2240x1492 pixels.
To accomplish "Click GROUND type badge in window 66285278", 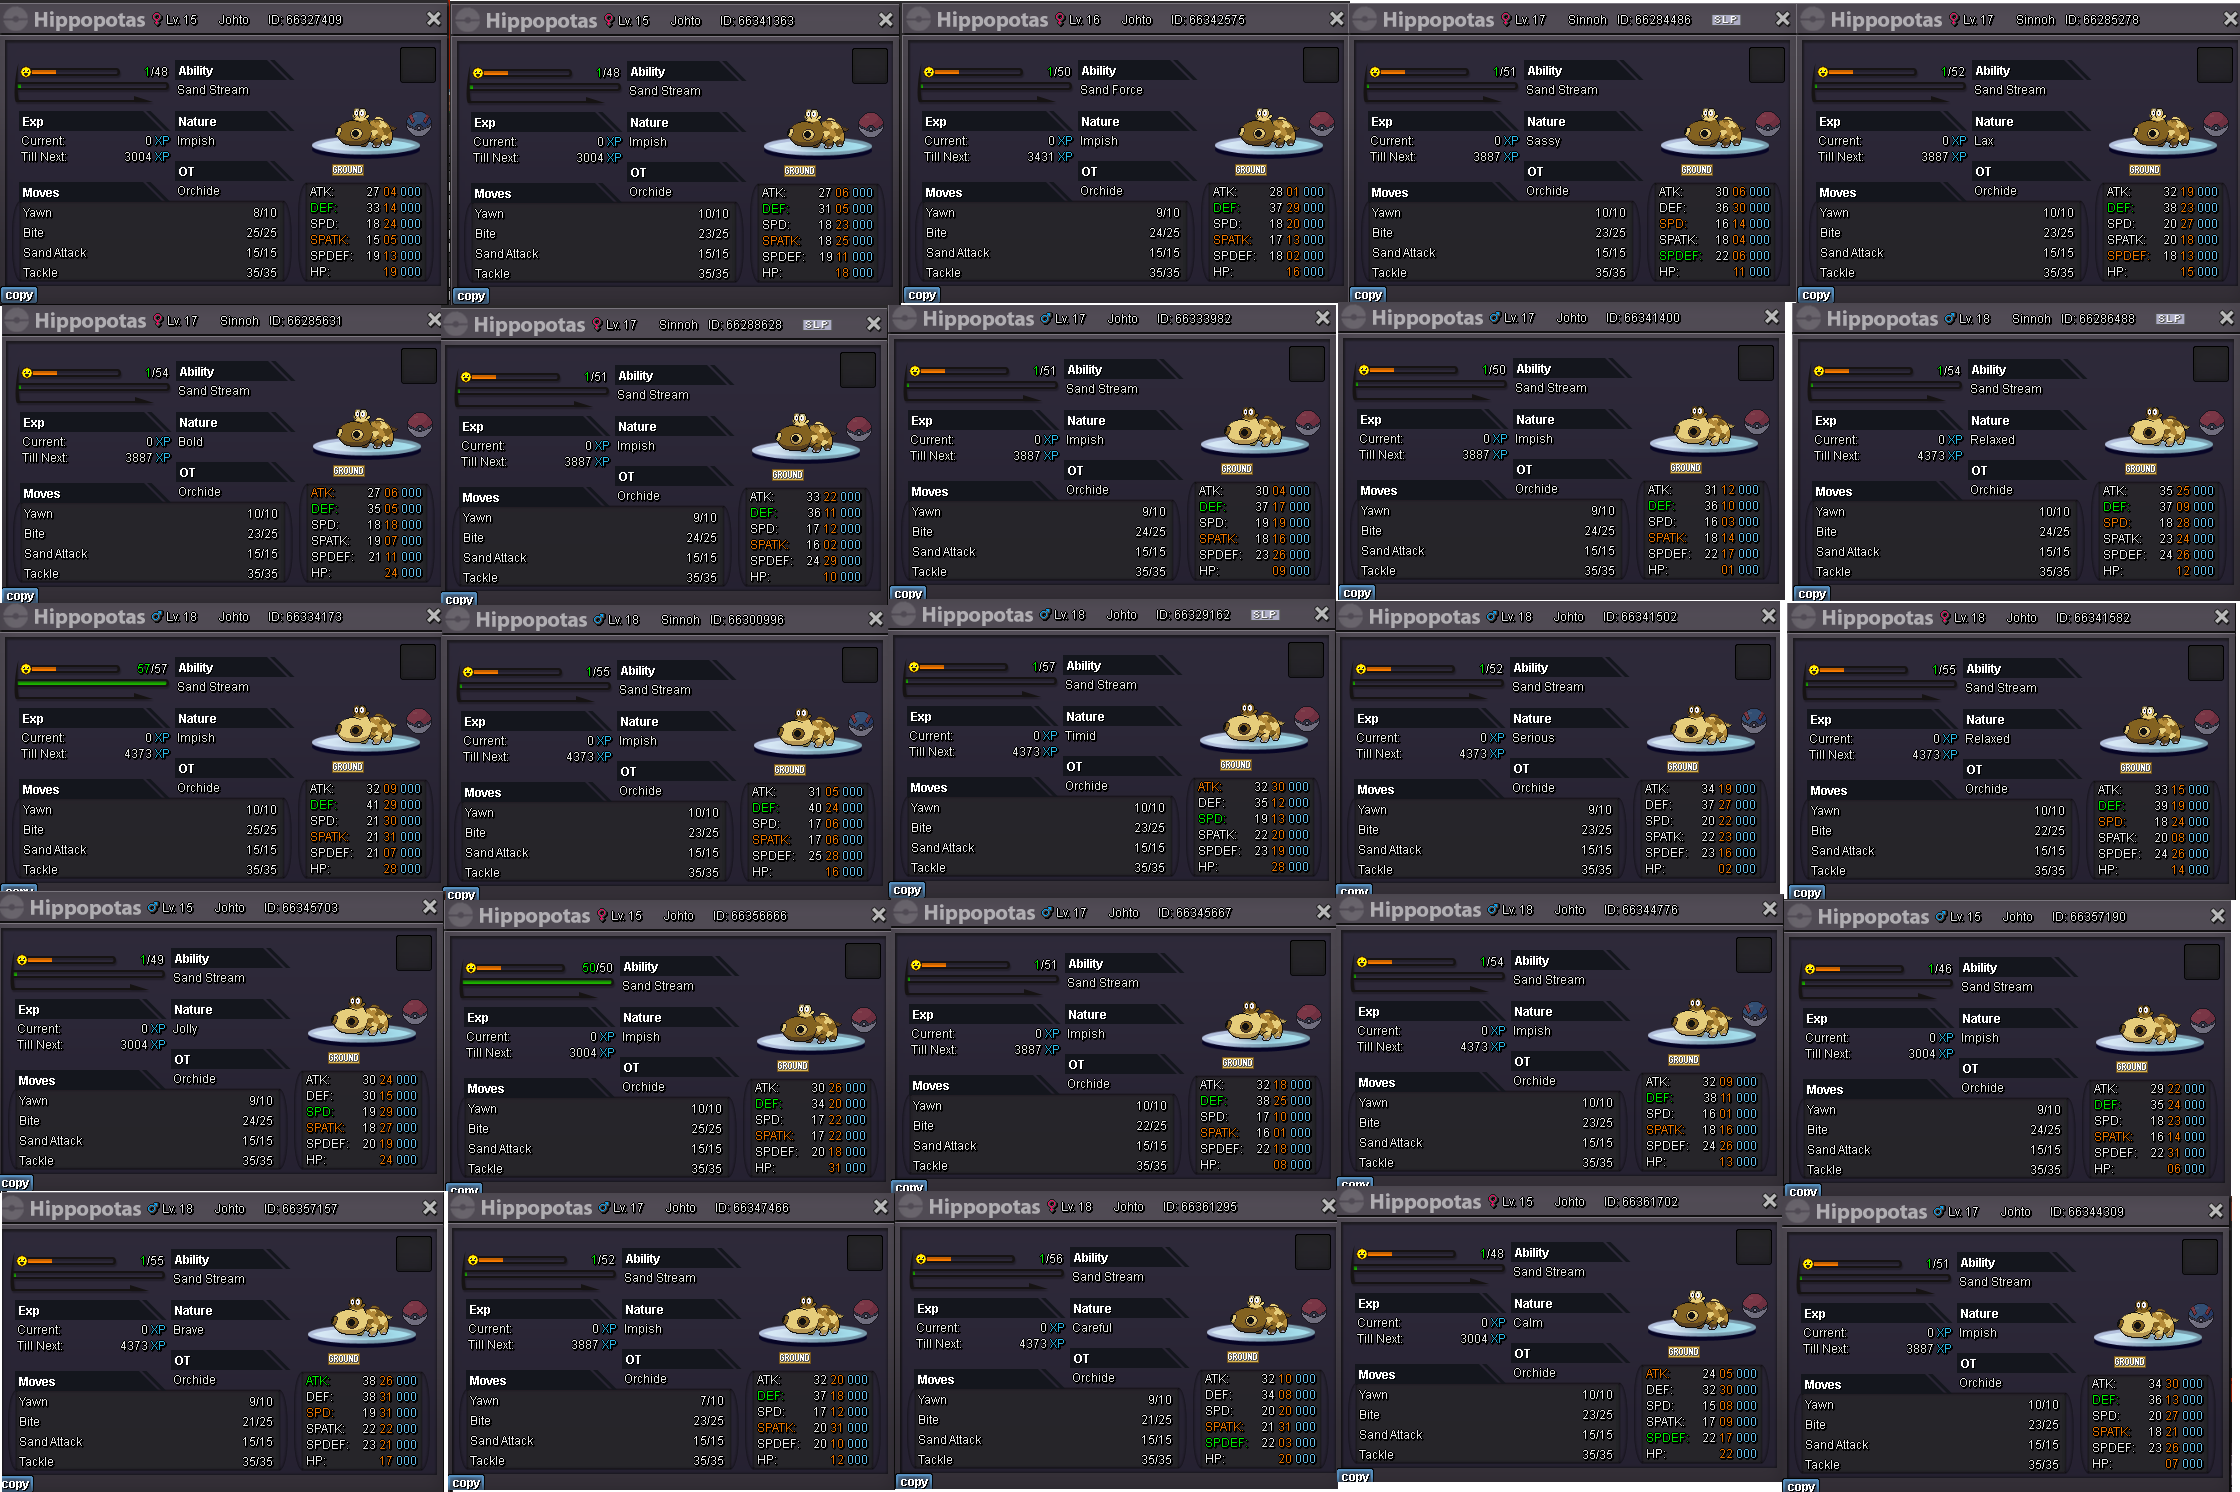I will pos(2144,170).
